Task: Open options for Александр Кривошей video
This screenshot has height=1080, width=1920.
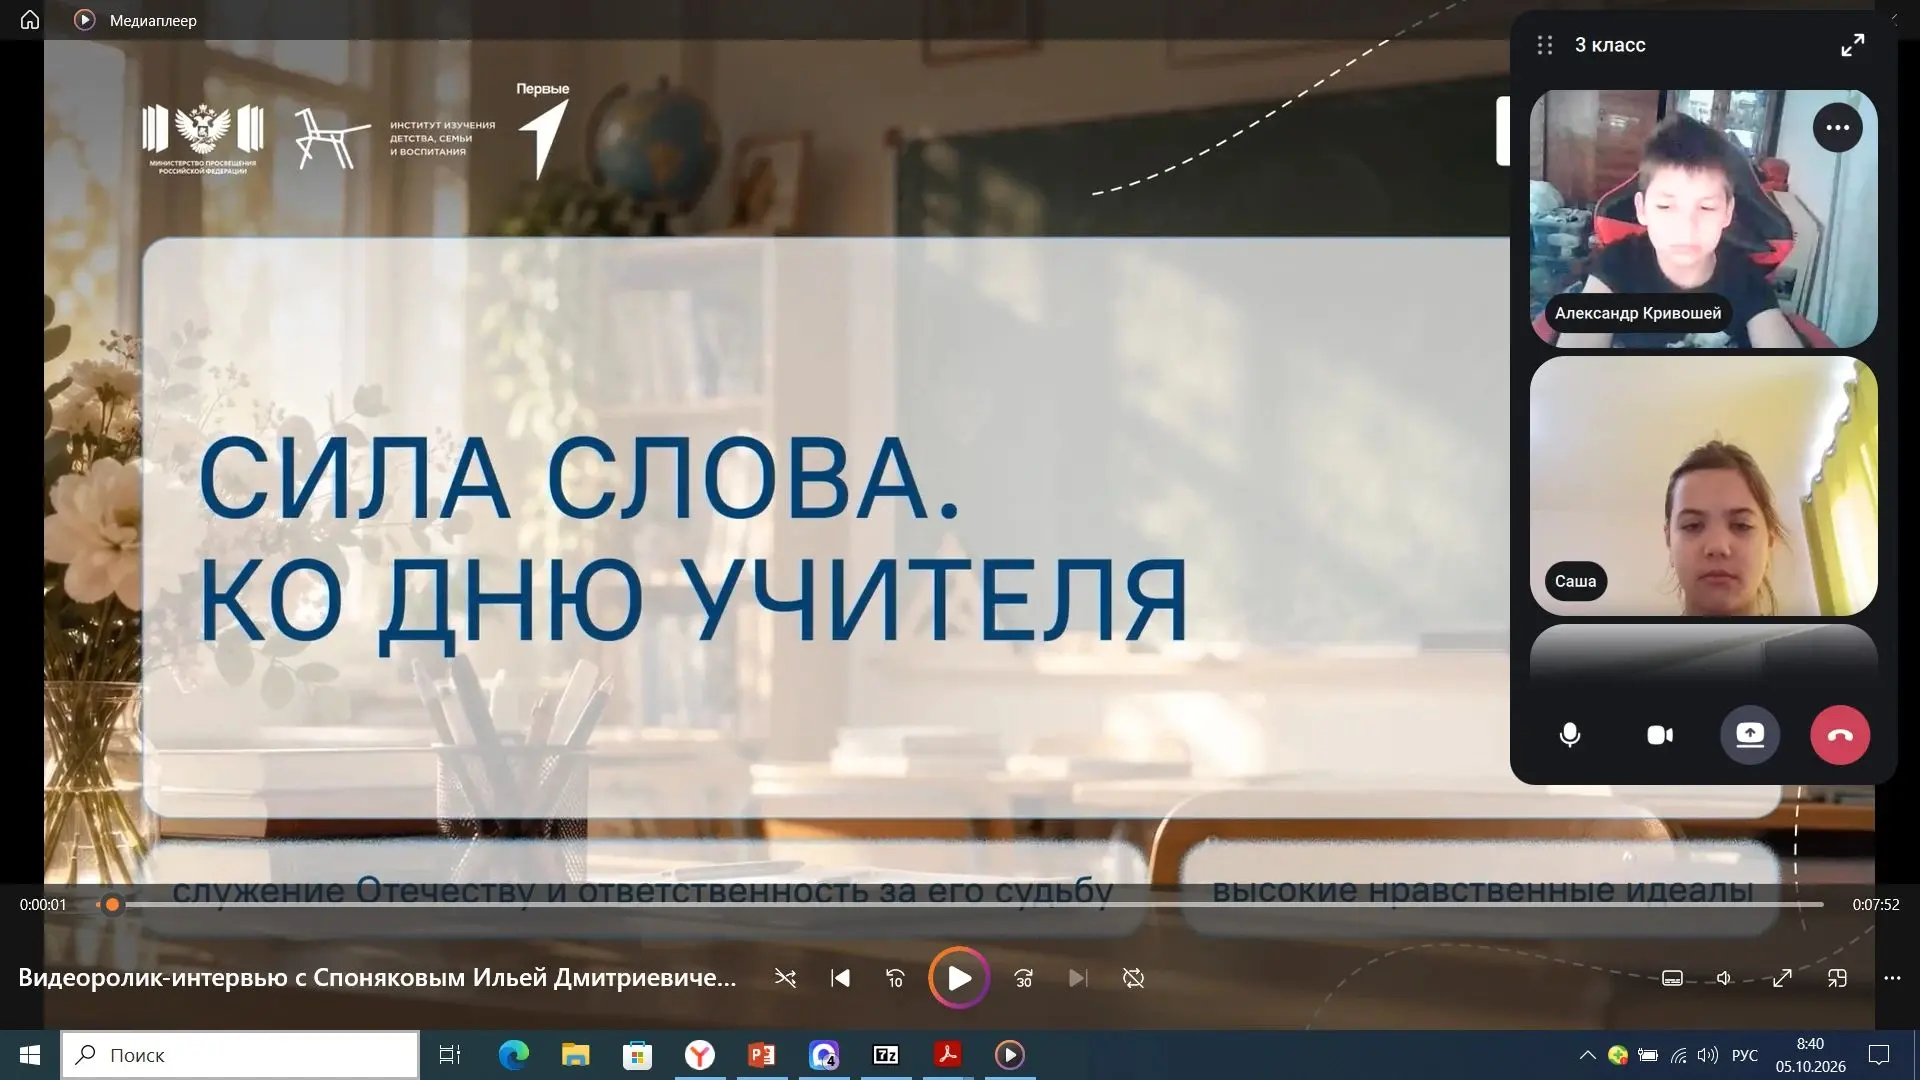Action: pos(1838,128)
